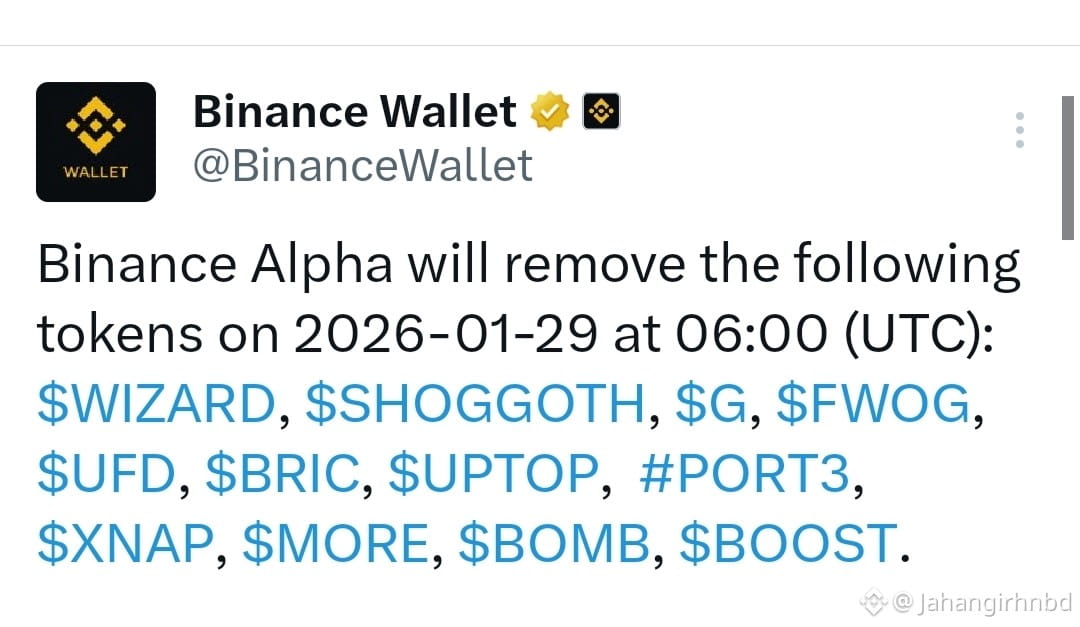Screen dimensions: 1080x627
Task: Open the Binance Wallet display name
Action: [x=354, y=111]
